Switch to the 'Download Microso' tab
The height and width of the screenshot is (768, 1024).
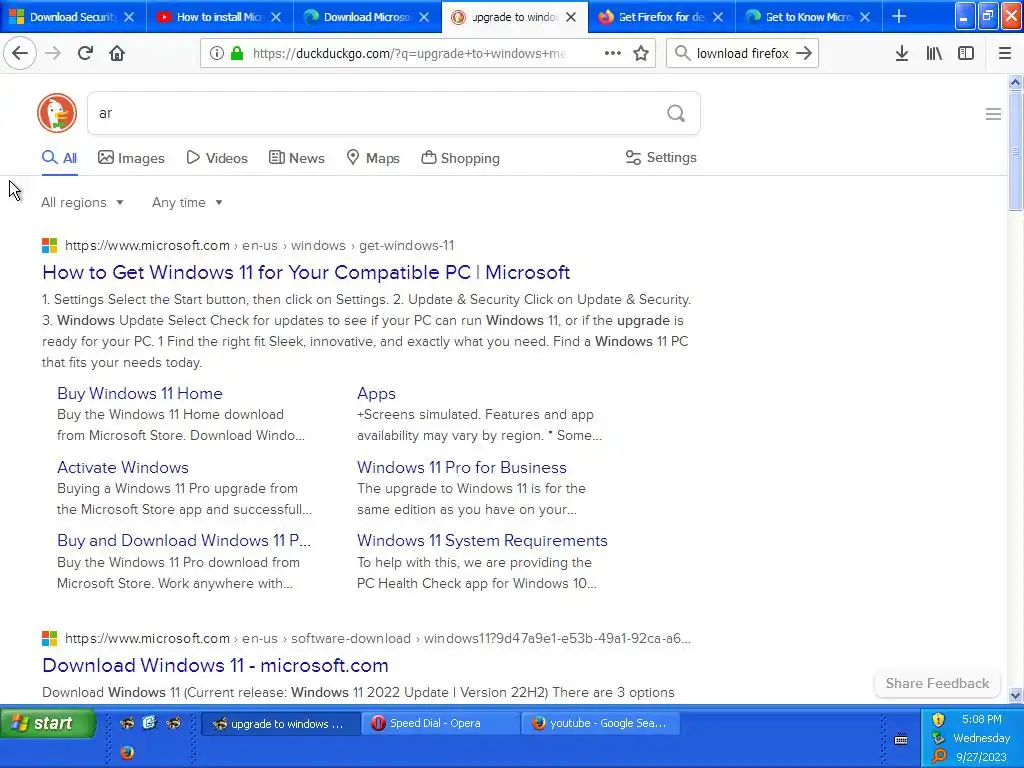367,17
